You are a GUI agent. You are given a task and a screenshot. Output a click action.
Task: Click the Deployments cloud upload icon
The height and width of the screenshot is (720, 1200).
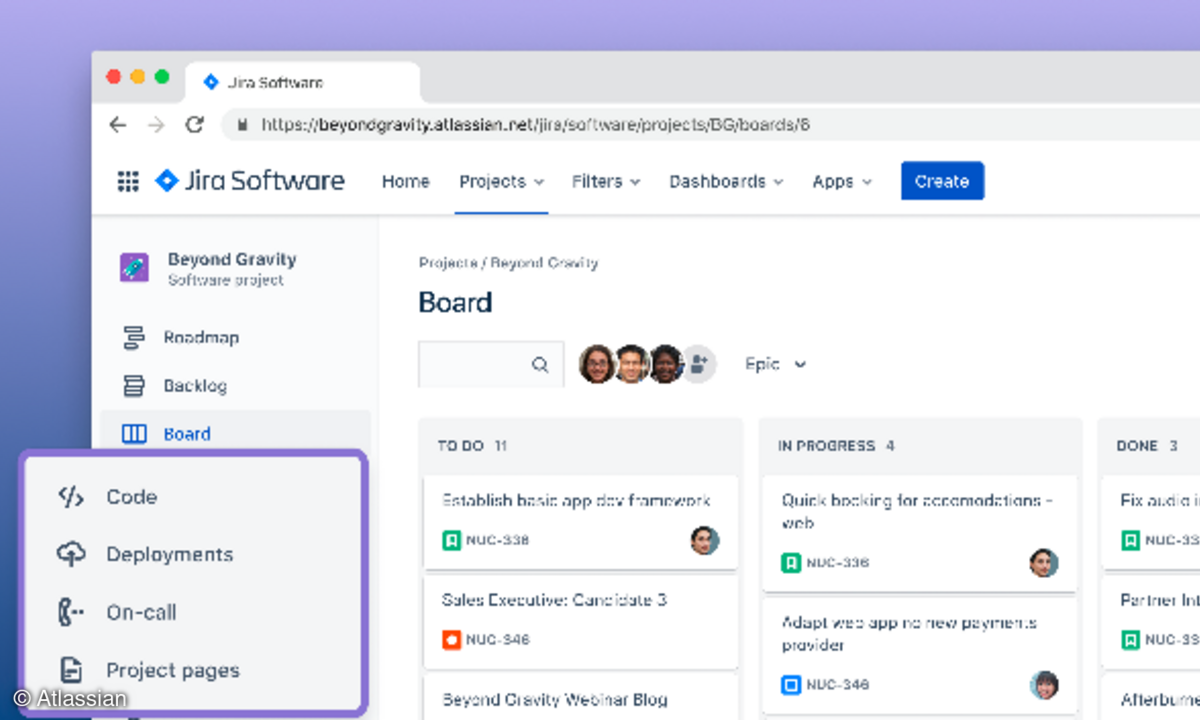coord(70,554)
